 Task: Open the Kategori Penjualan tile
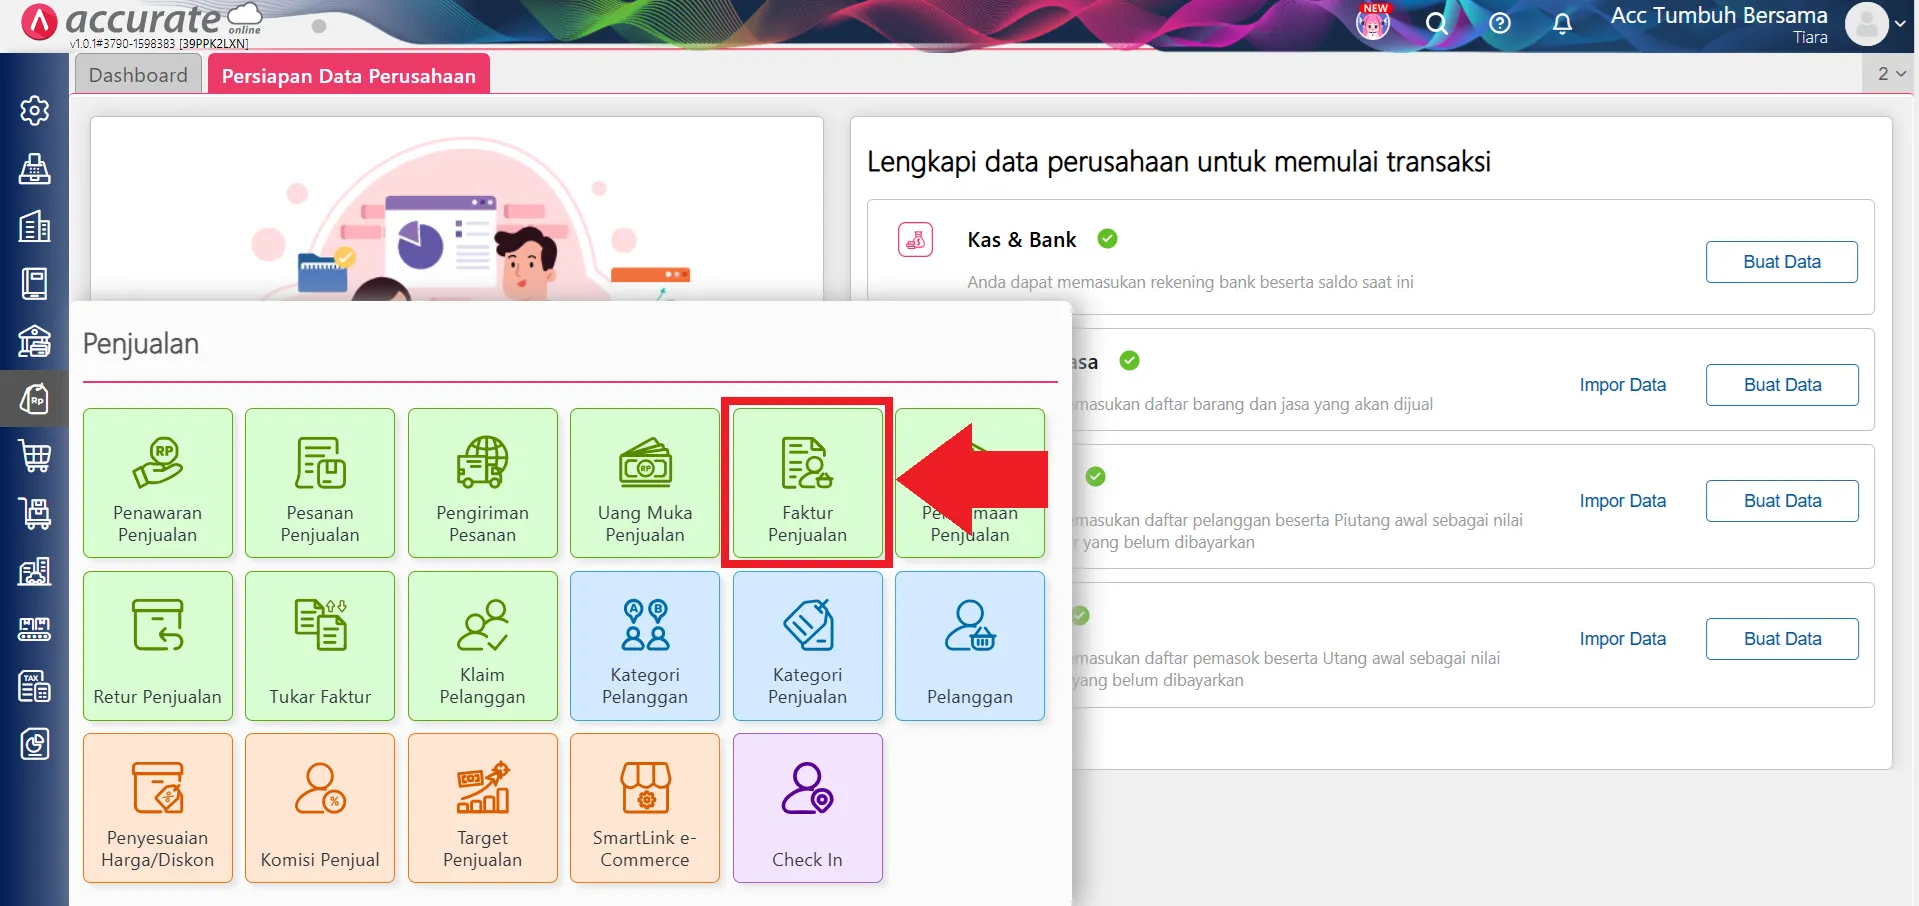click(x=808, y=646)
